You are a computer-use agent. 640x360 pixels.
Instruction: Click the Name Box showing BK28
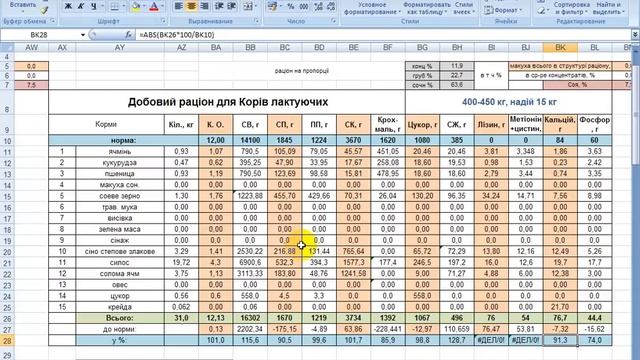point(39,35)
